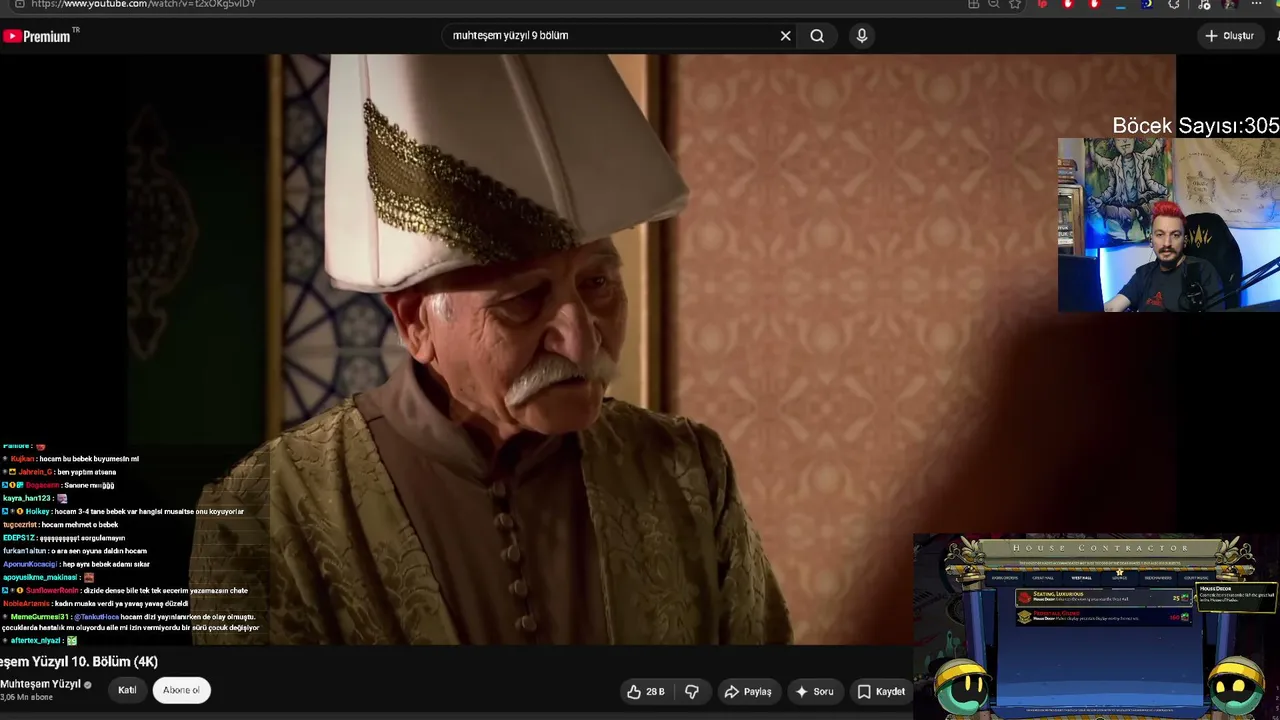Click the @TankutHoca mention in chat
Screen dimensions: 1280x720
pyautogui.click(x=96, y=617)
